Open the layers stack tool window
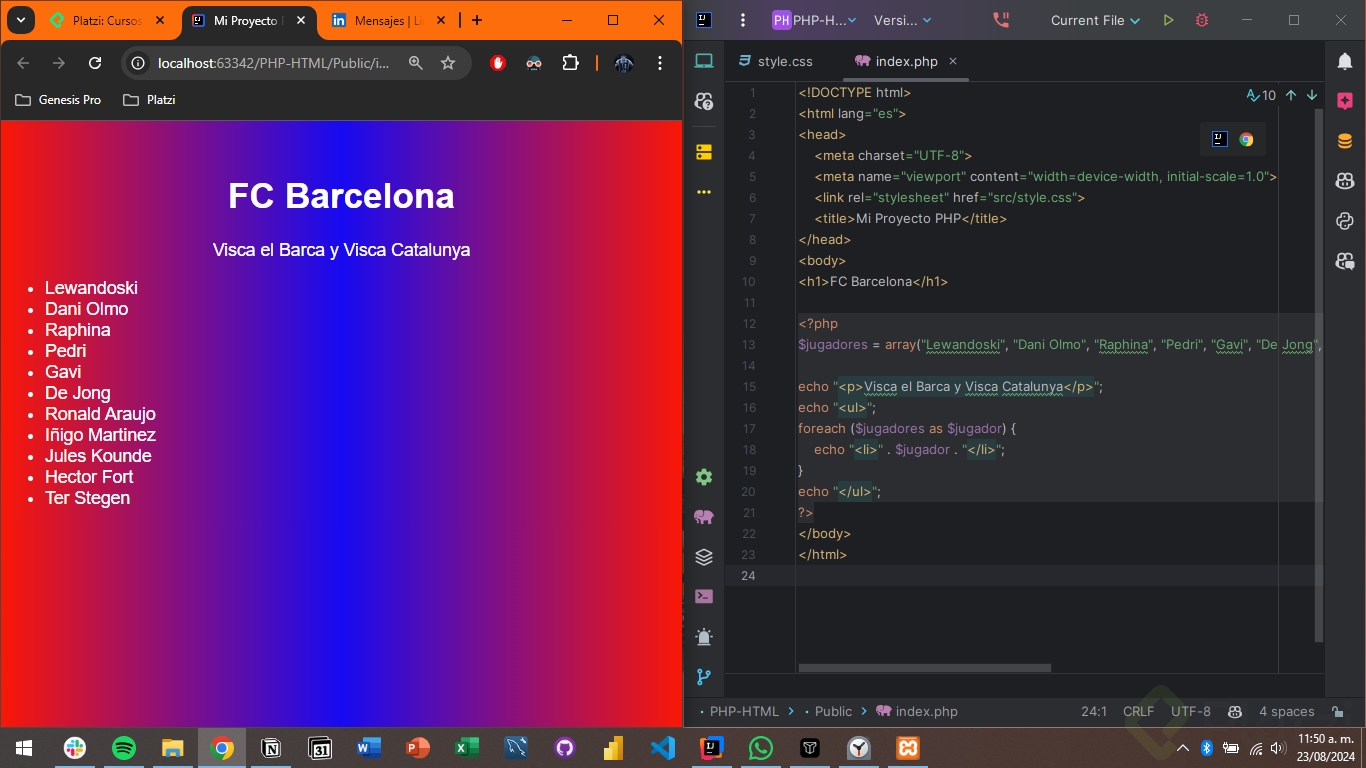The image size is (1366, 768). point(704,557)
